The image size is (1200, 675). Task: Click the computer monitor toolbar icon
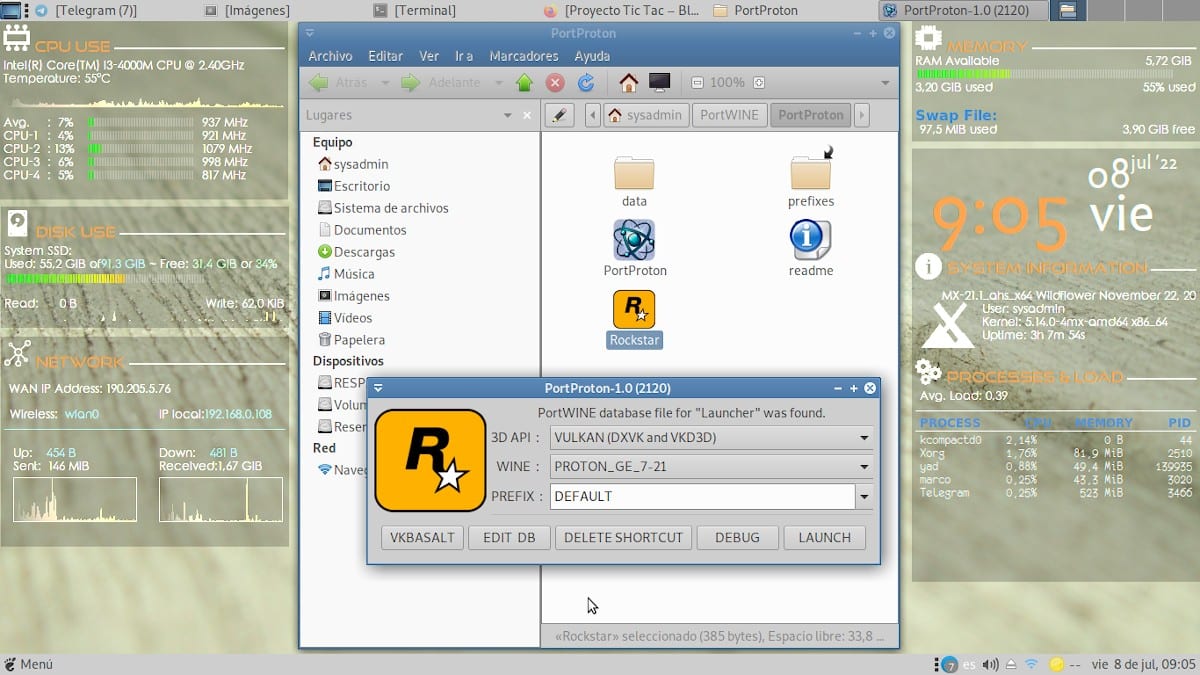[x=659, y=83]
